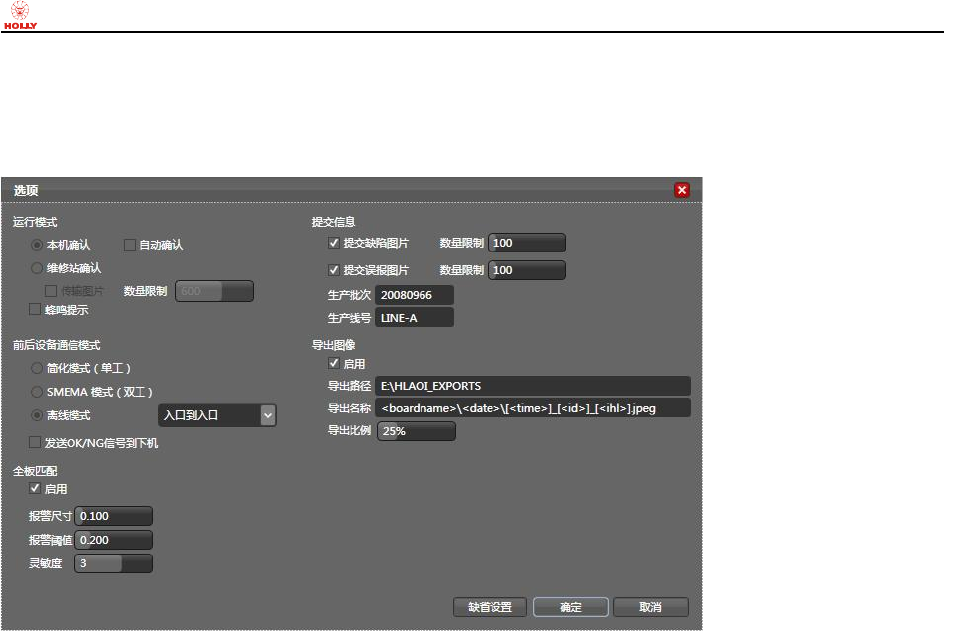Screen dimensions: 955x631
Task: Tick the 传输图片 checkbox
Action: click(x=51, y=291)
